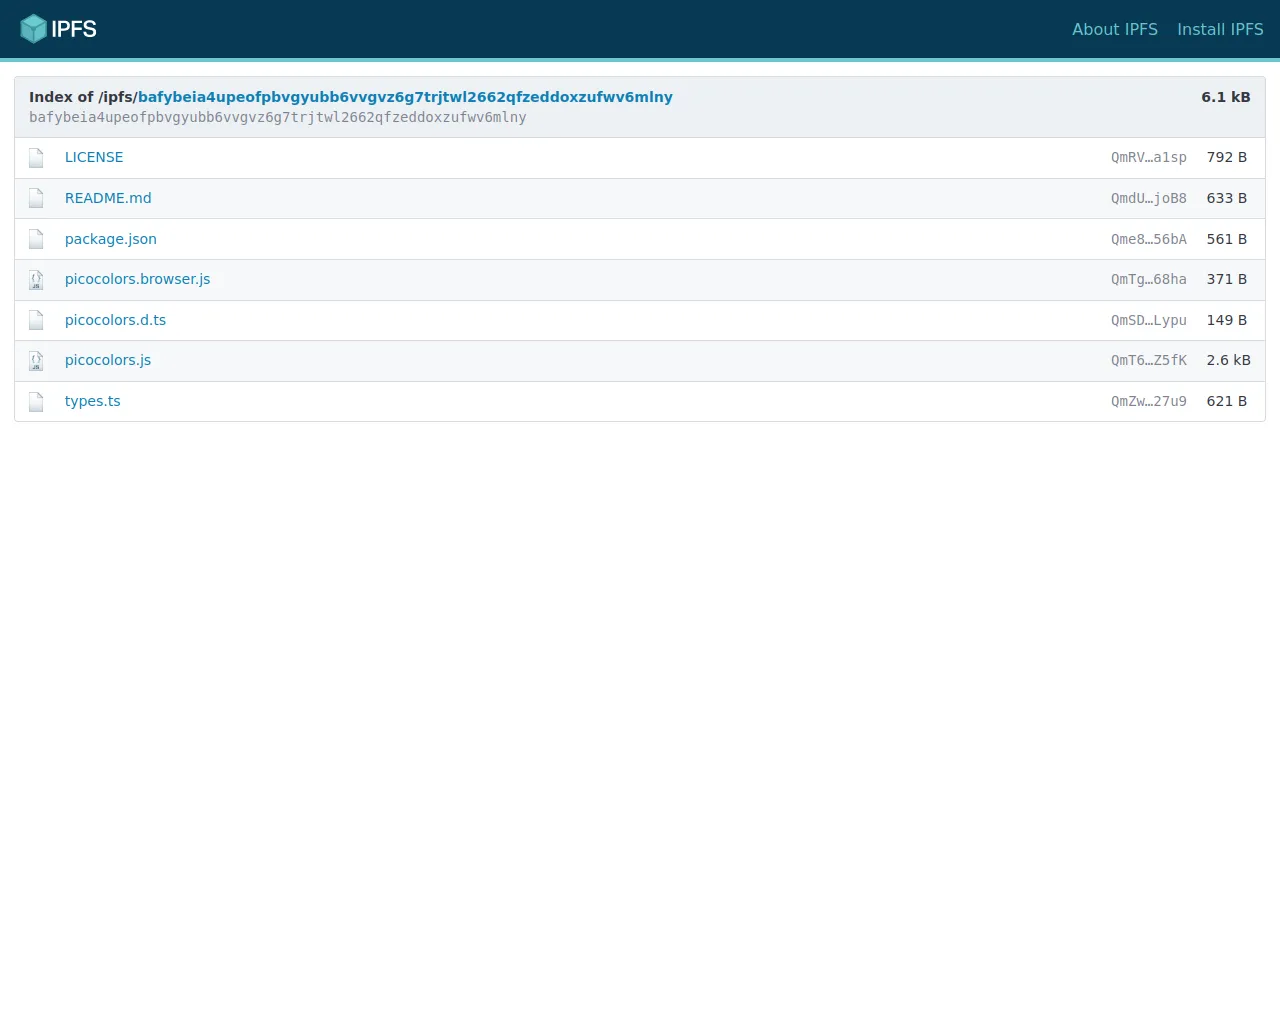Click the file icon beside README.md
1280x1024 pixels.
tap(36, 198)
